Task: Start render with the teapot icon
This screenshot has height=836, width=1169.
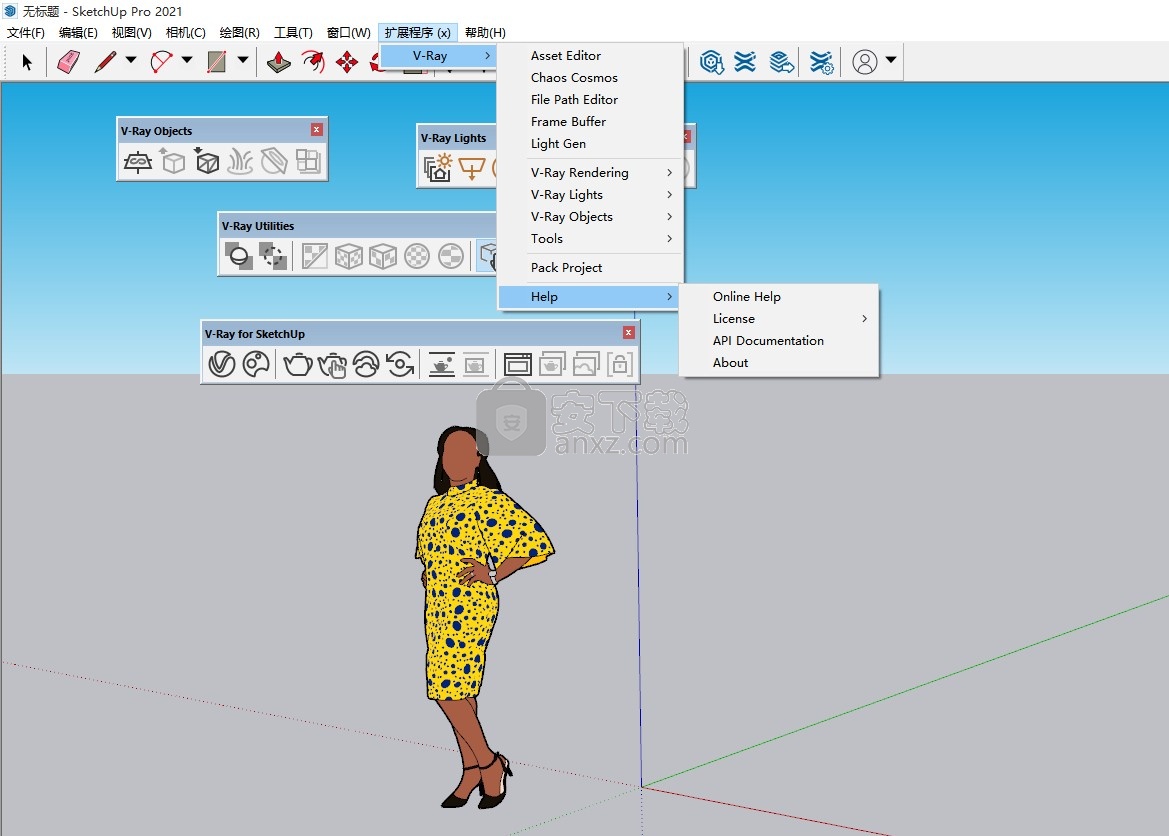Action: pos(297,364)
